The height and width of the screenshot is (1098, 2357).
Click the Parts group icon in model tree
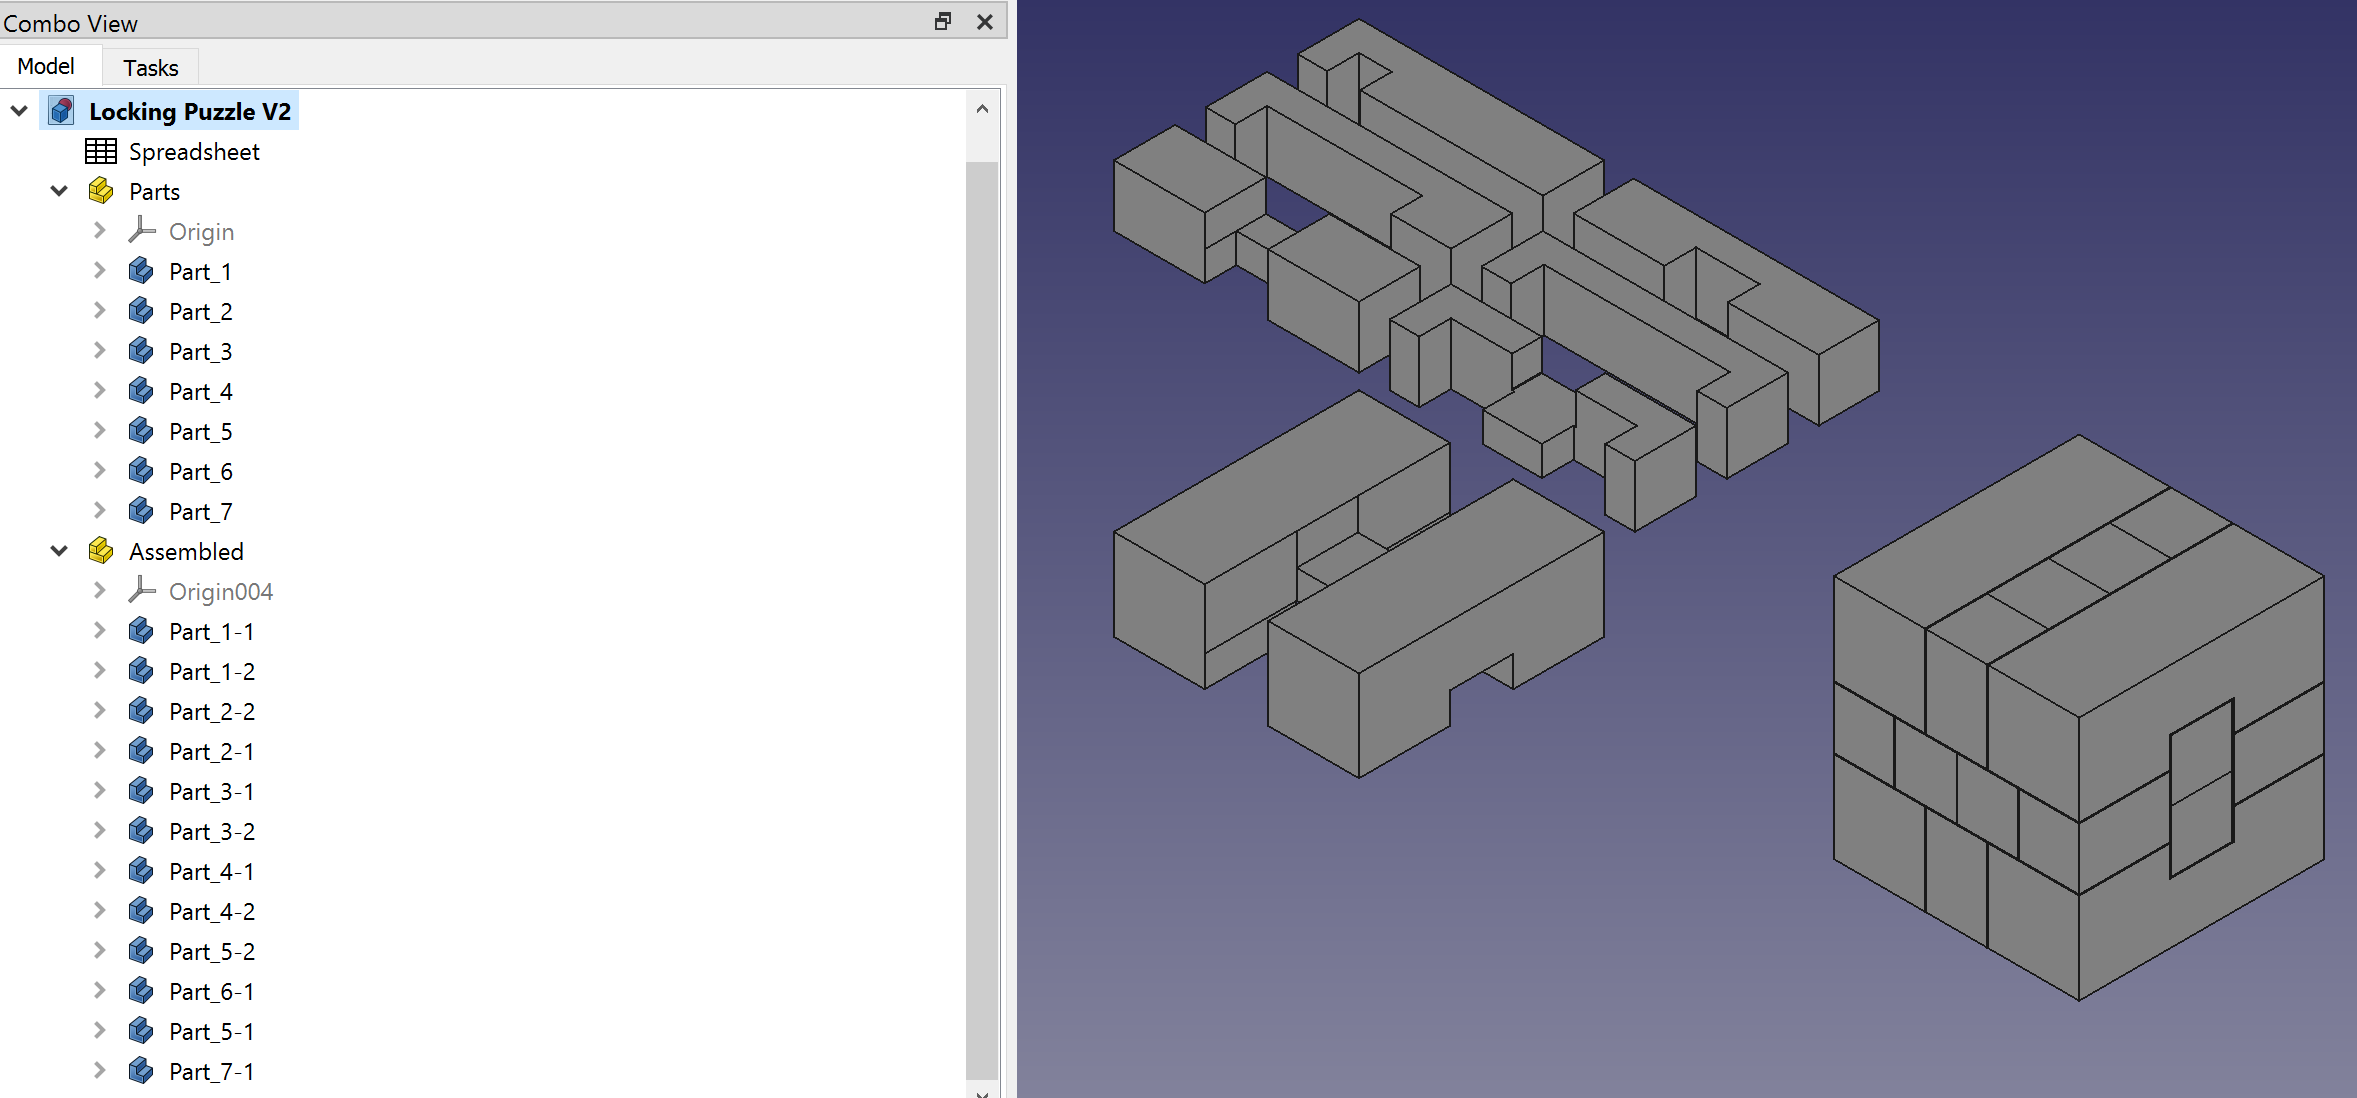coord(102,191)
